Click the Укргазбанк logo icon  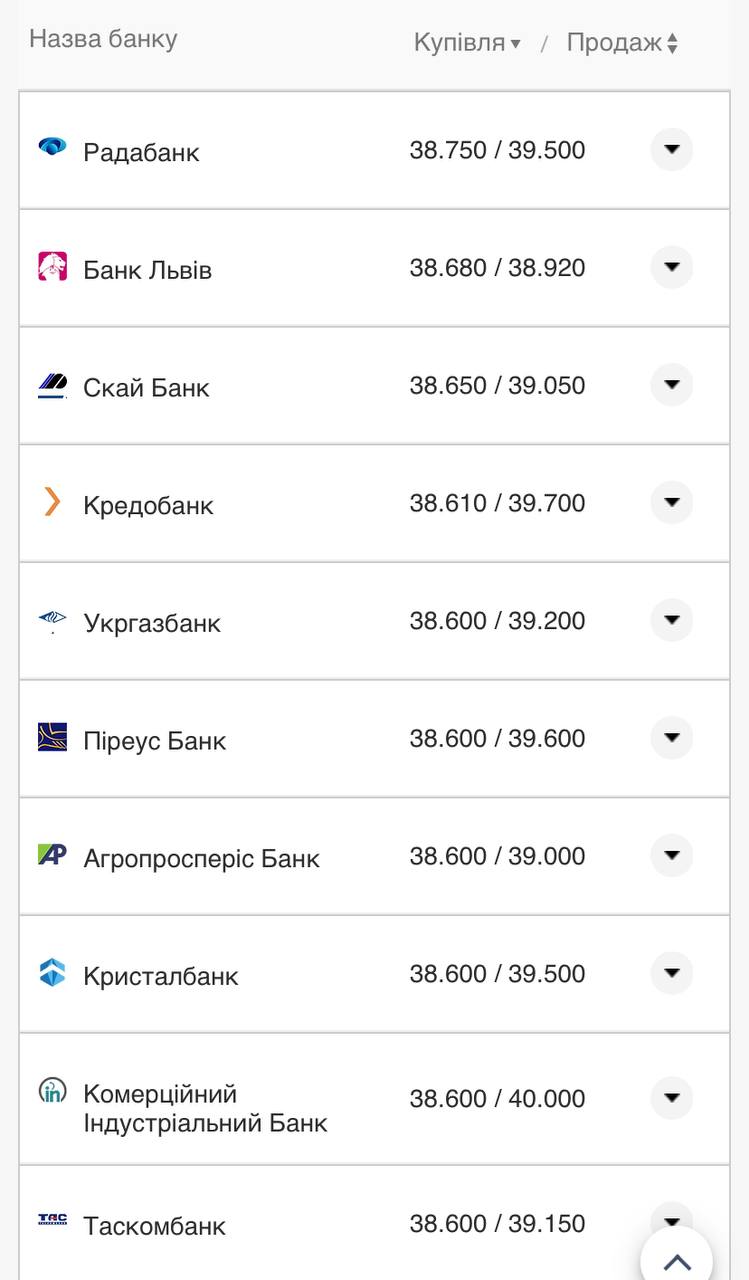pyautogui.click(x=52, y=621)
